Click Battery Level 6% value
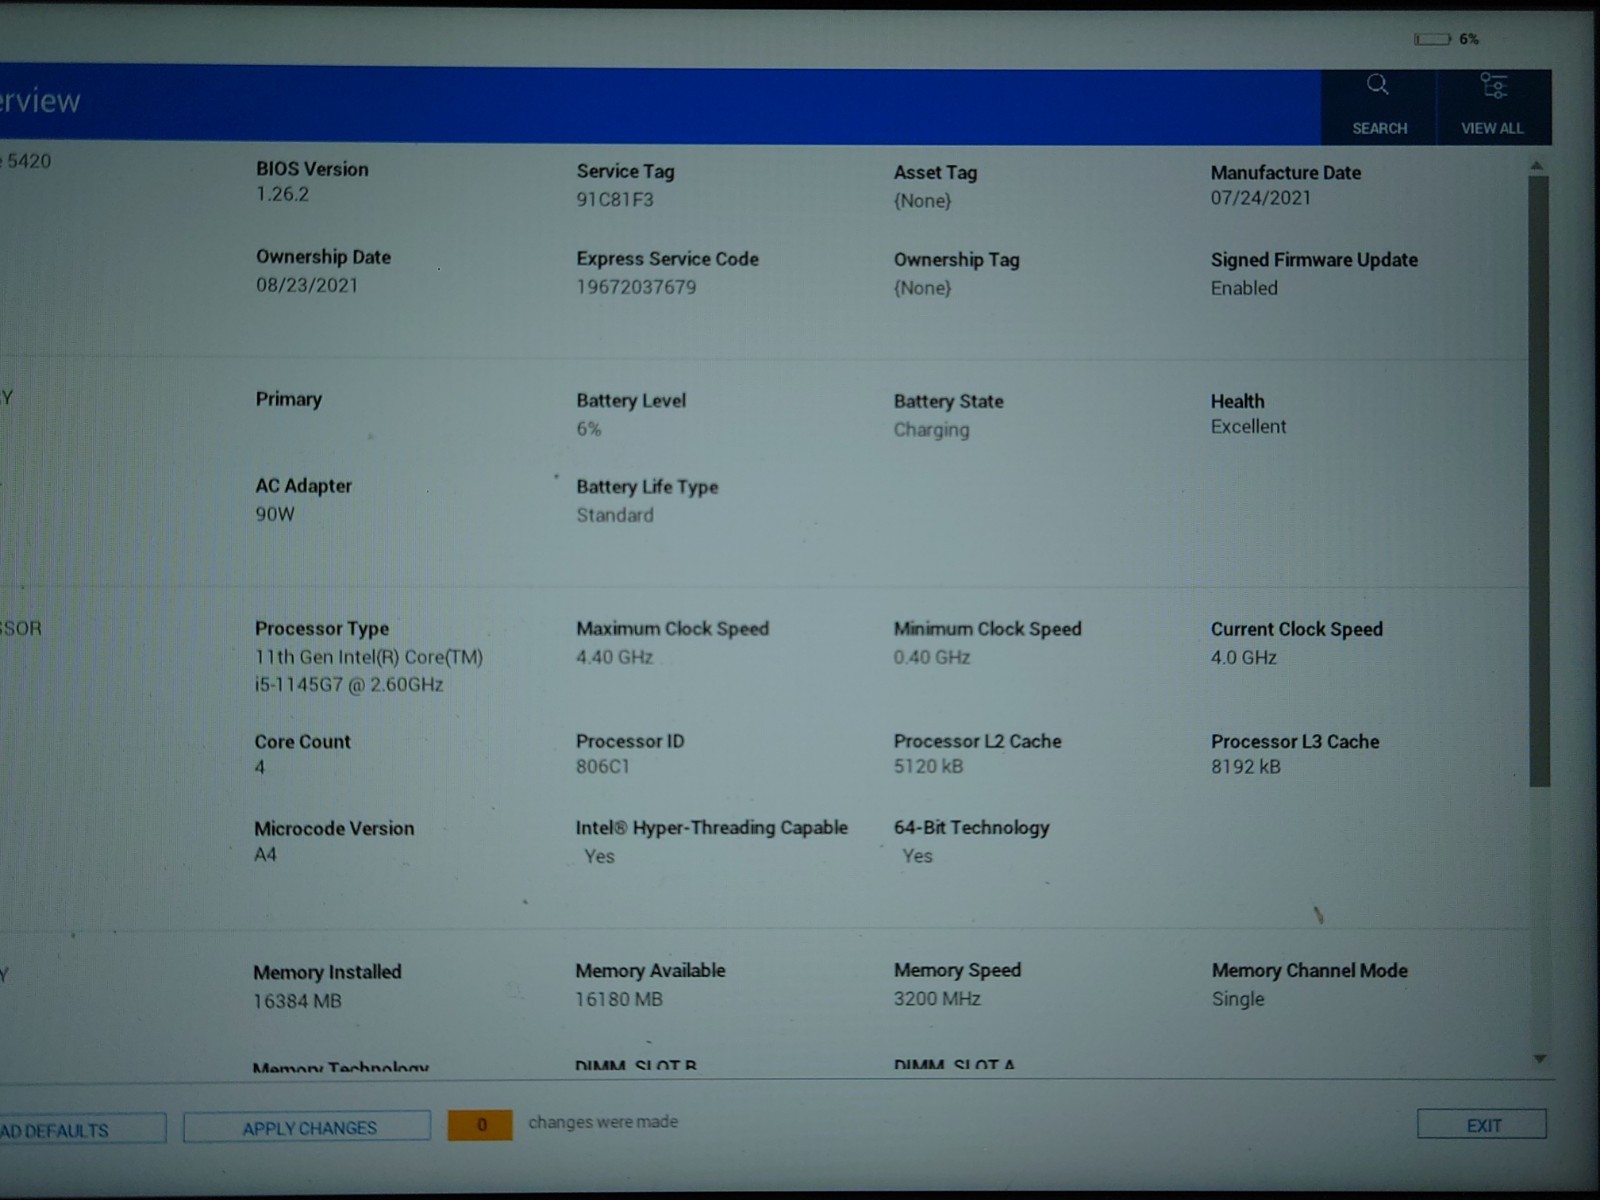Viewport: 1600px width, 1200px height. click(588, 429)
